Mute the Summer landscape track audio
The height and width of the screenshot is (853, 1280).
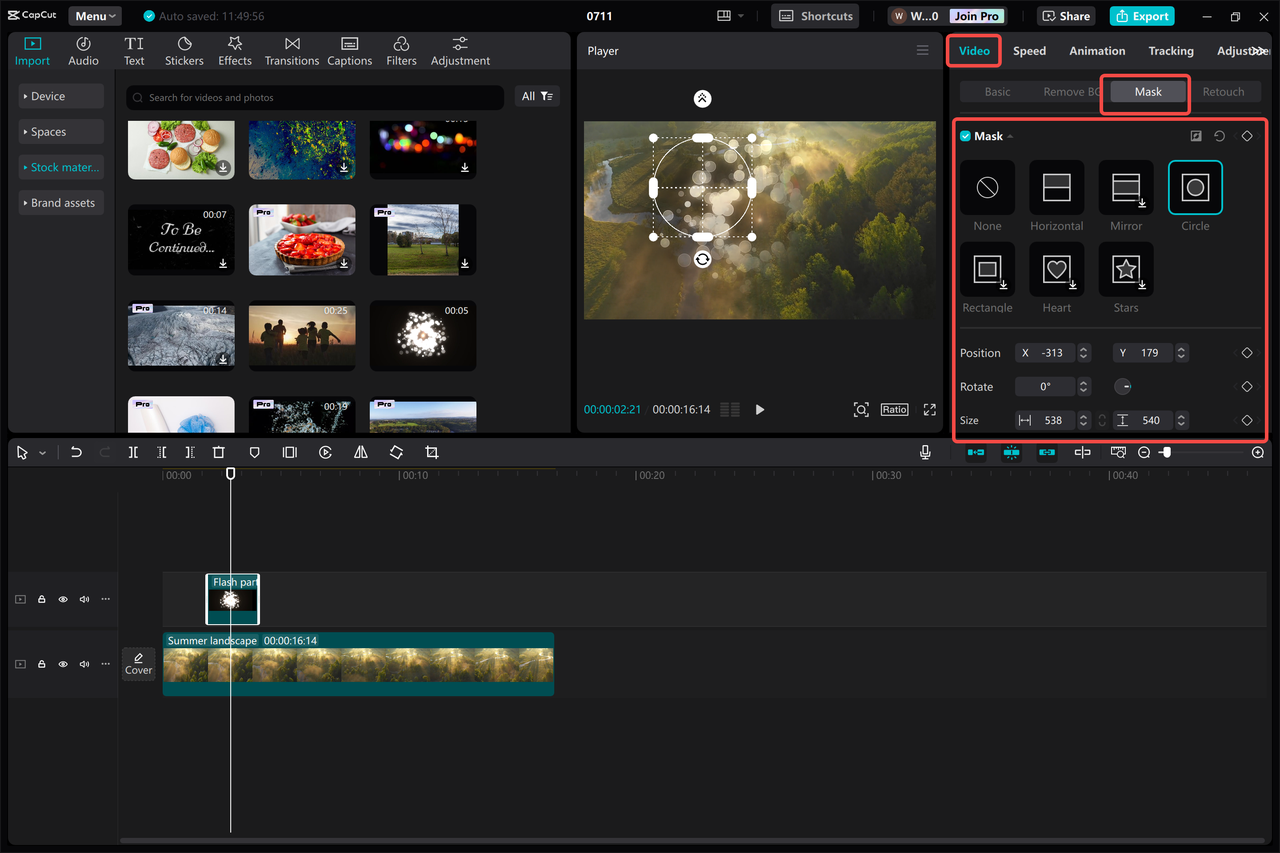(84, 664)
